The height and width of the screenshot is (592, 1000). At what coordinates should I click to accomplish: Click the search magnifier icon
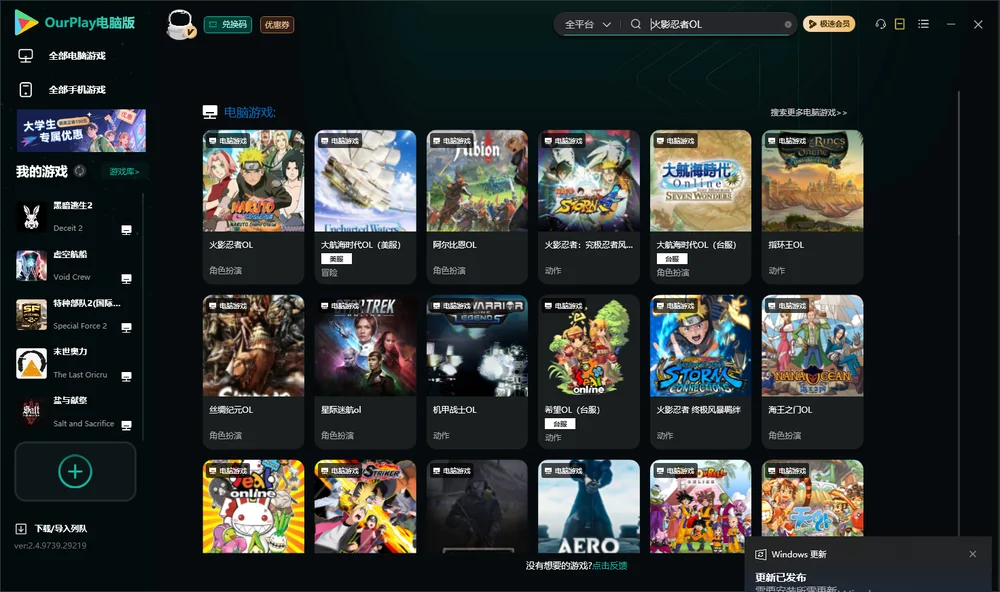(x=636, y=24)
